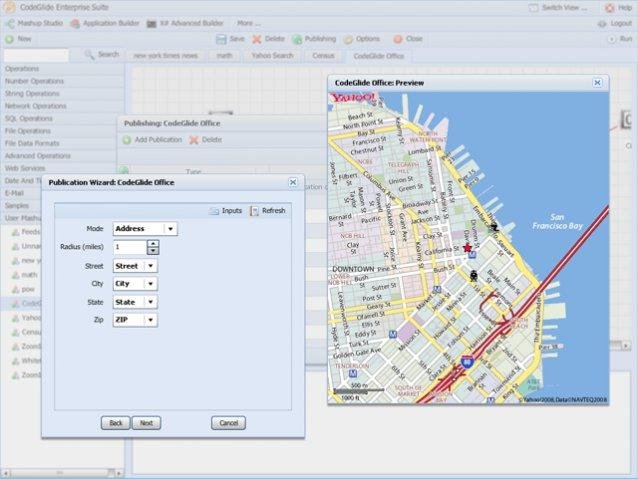The image size is (638, 479).
Task: Click the Search magnifier icon
Action: click(x=89, y=55)
